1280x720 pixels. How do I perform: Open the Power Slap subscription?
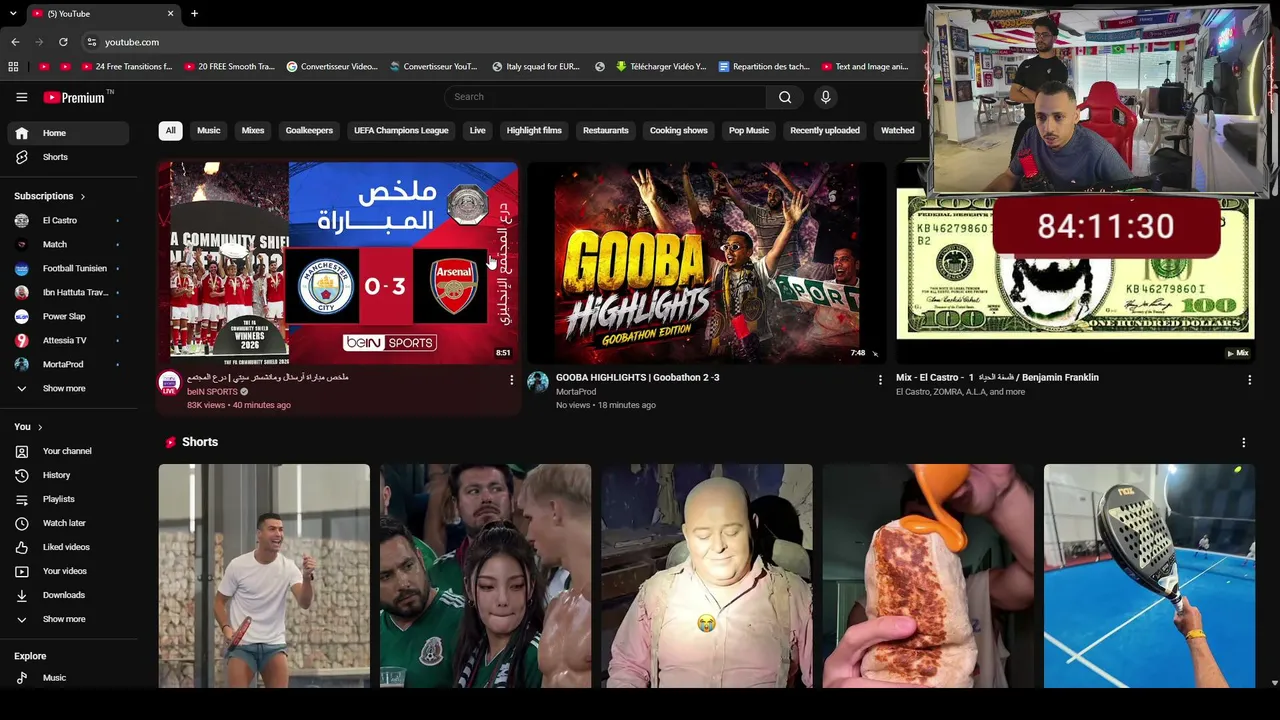(x=68, y=316)
